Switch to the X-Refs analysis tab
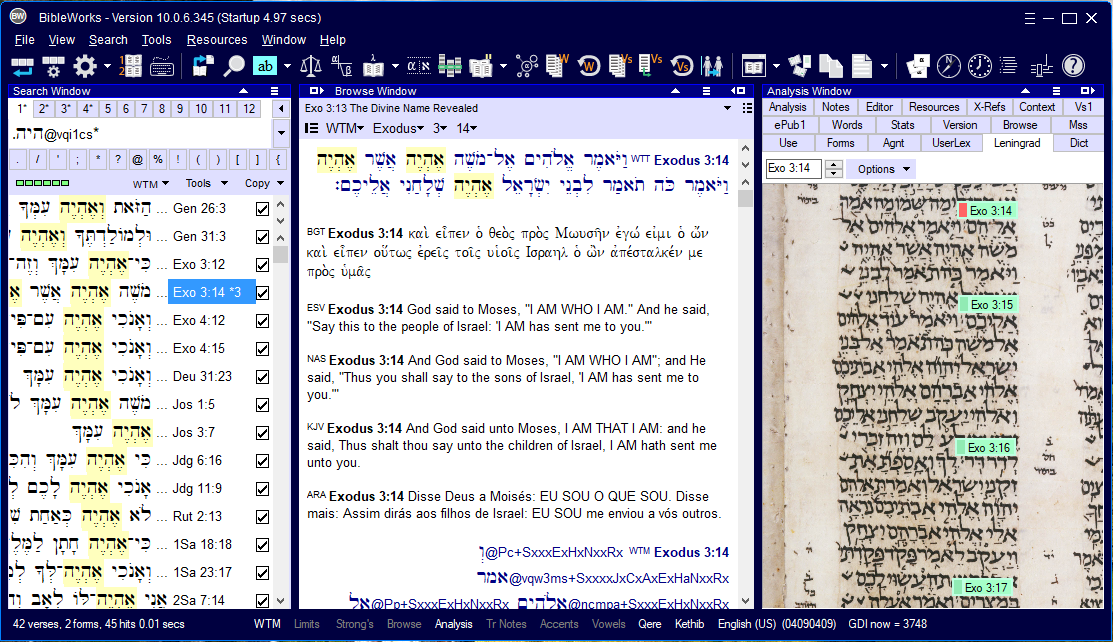This screenshot has height=642, width=1113. point(989,107)
